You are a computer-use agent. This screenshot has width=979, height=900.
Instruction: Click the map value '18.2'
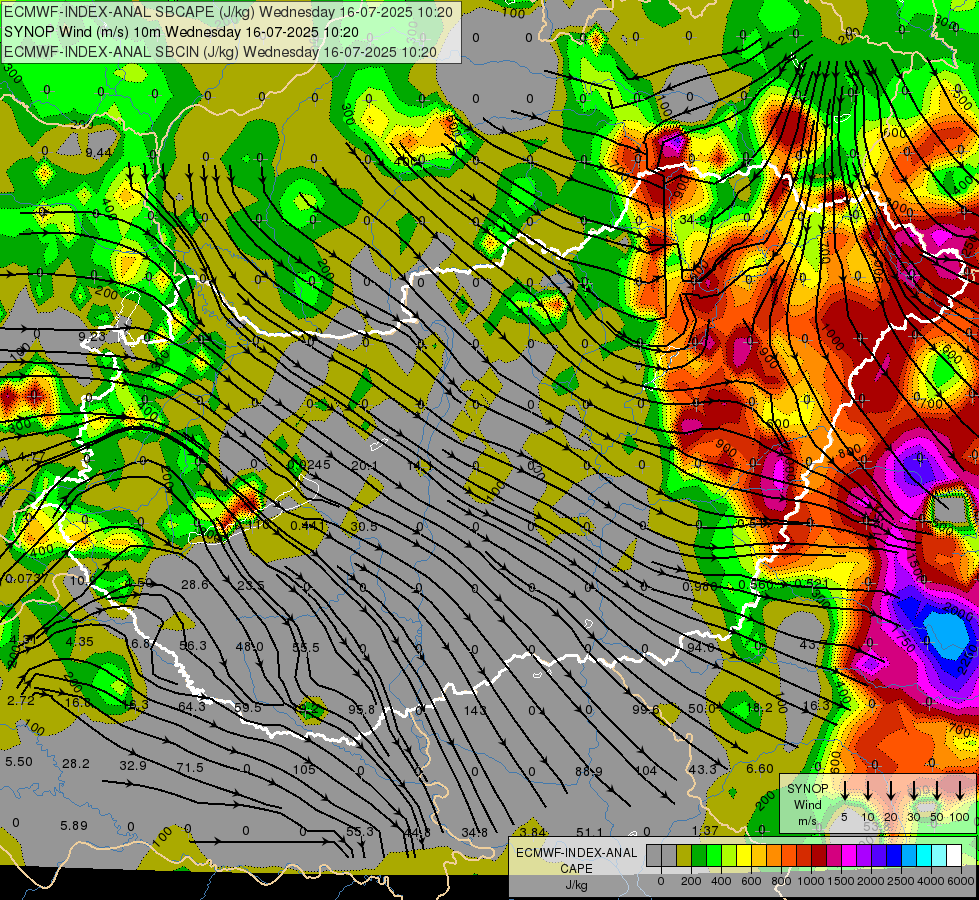(x=759, y=707)
